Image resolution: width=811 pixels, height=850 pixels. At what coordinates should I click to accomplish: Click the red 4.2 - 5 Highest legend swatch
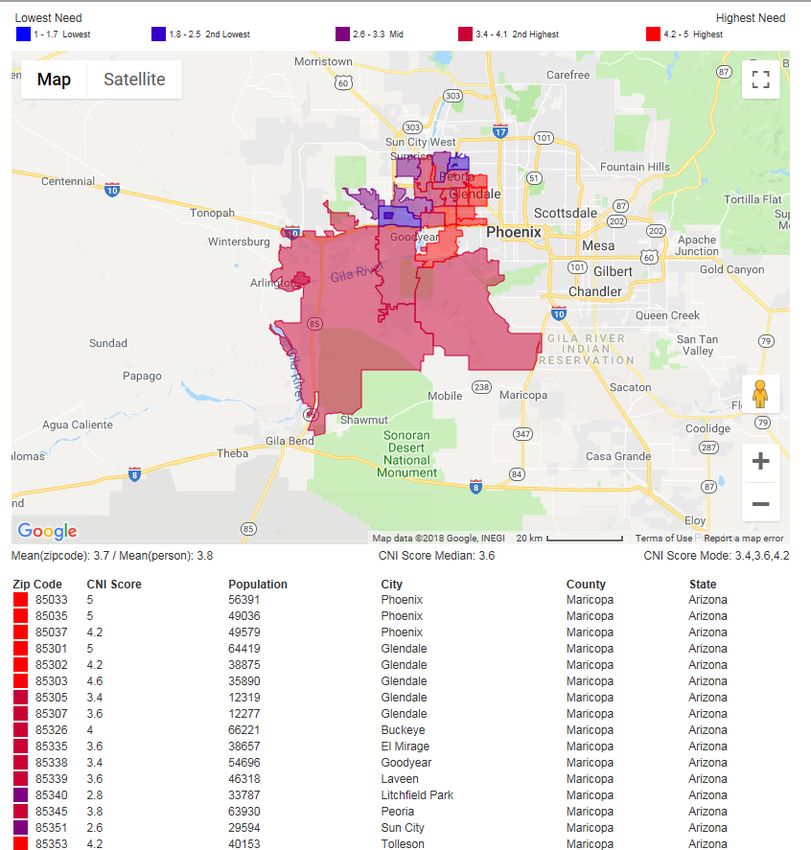[x=653, y=34]
